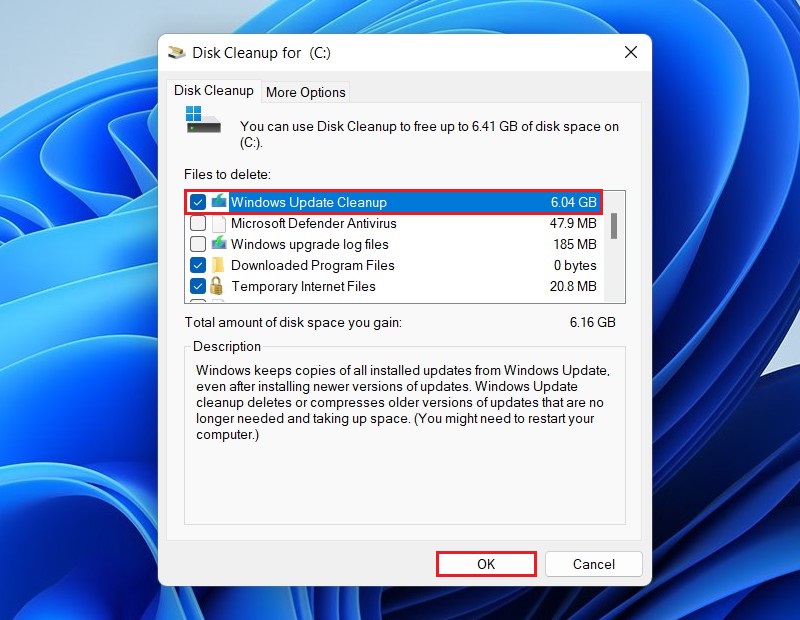Select the Windows upgrade log files label
The height and width of the screenshot is (620, 800).
(310, 244)
